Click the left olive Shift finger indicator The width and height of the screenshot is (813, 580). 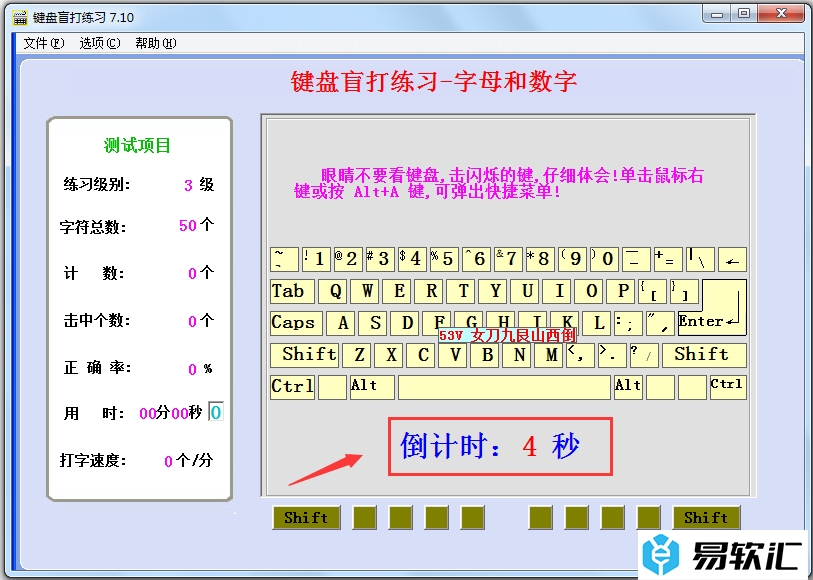[306, 517]
